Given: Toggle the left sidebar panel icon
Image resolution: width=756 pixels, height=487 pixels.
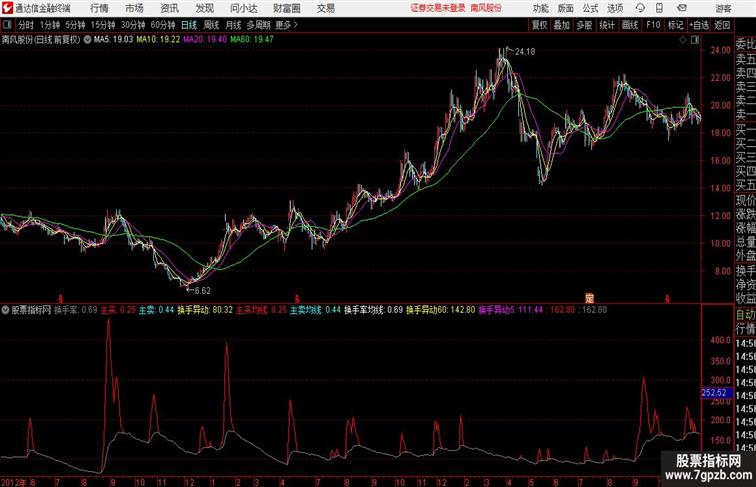Looking at the screenshot, I should pyautogui.click(x=7, y=25).
